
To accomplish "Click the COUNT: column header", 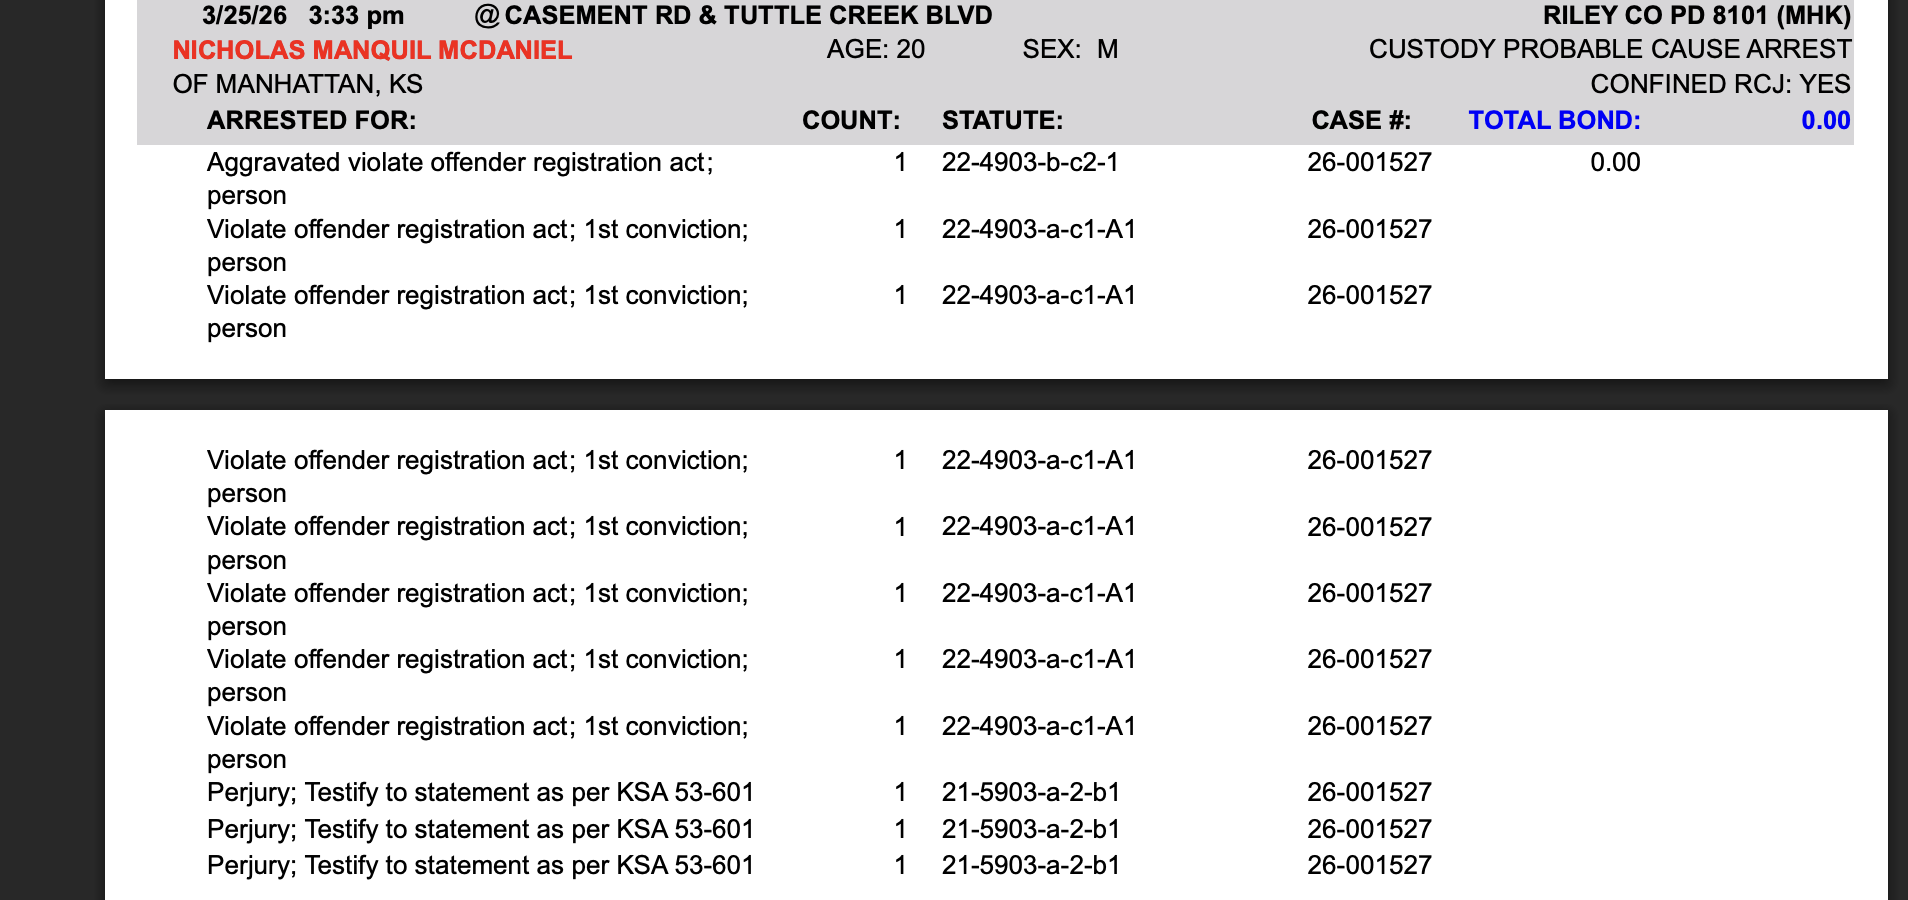I will (850, 121).
